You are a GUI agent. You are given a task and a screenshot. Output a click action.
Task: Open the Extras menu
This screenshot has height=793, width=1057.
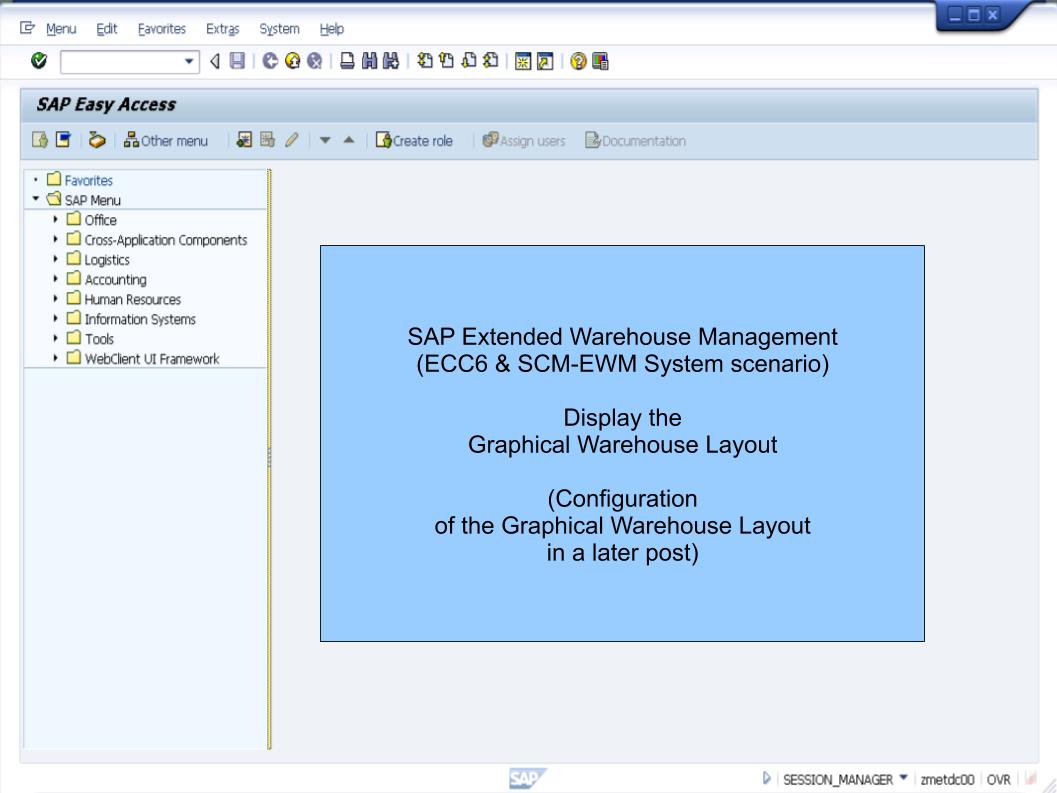[222, 28]
